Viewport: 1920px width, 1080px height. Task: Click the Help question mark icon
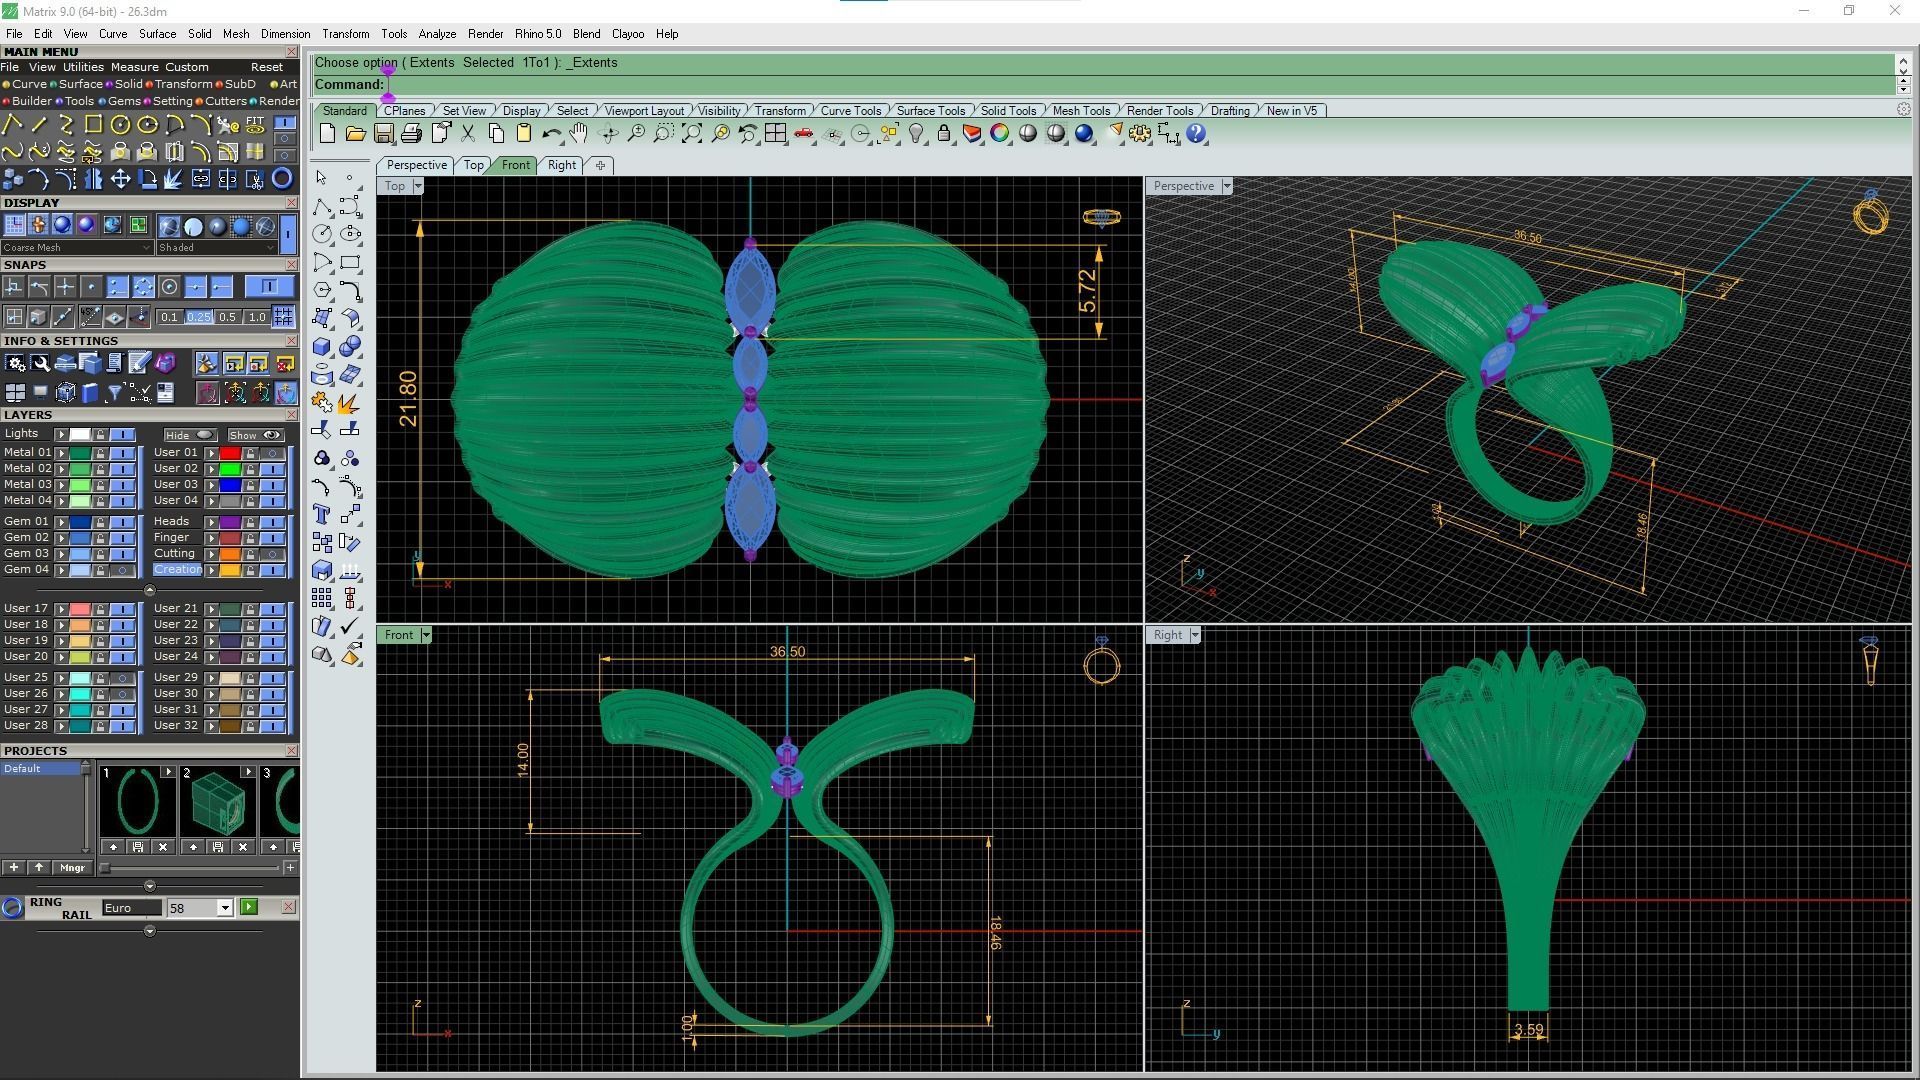pos(1196,134)
